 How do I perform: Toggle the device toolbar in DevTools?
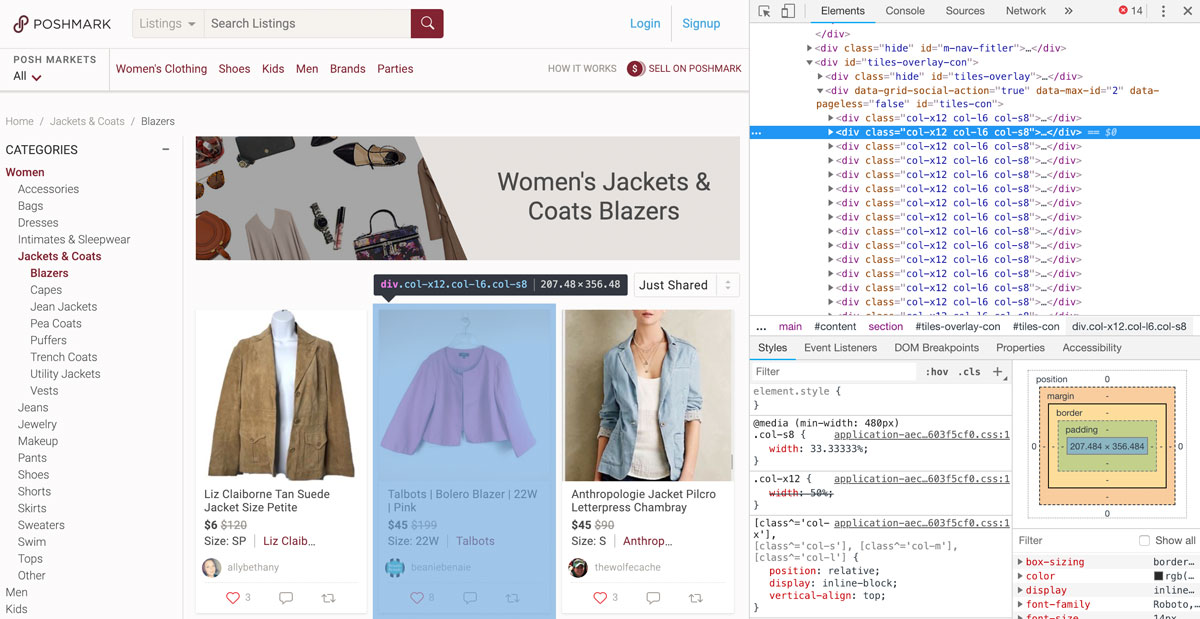[x=788, y=11]
